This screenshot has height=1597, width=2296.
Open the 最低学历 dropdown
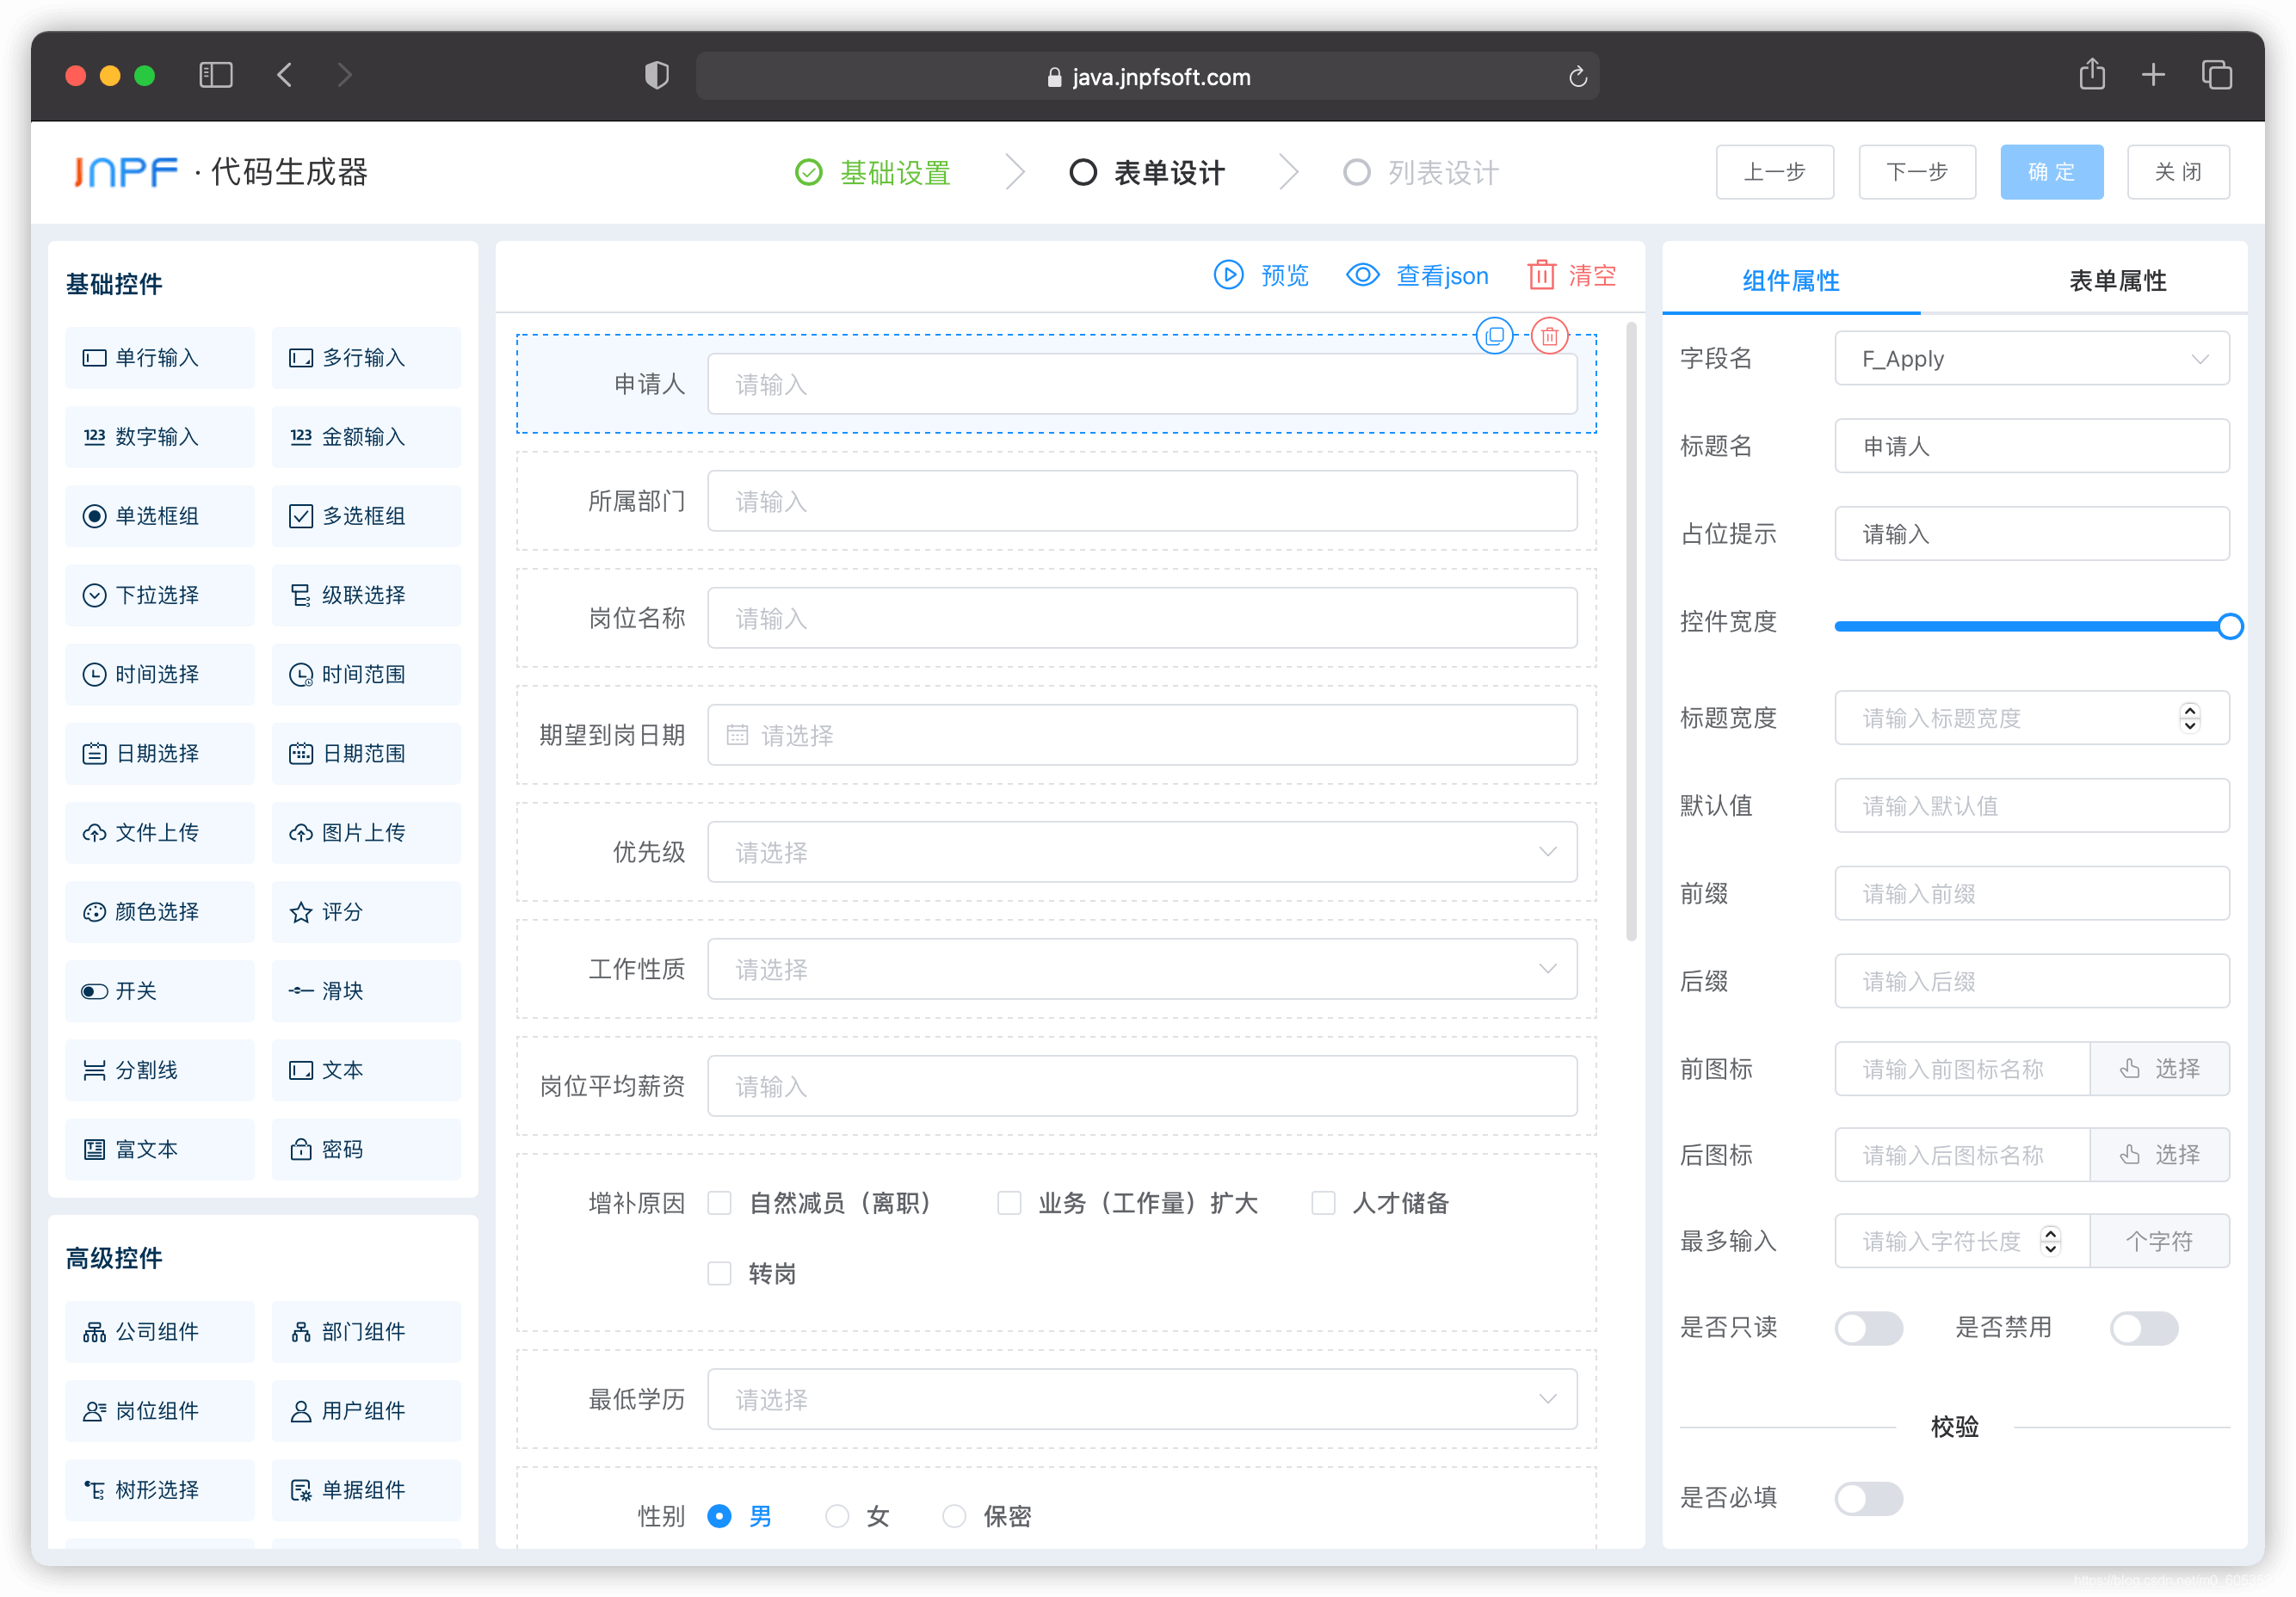[1142, 1399]
